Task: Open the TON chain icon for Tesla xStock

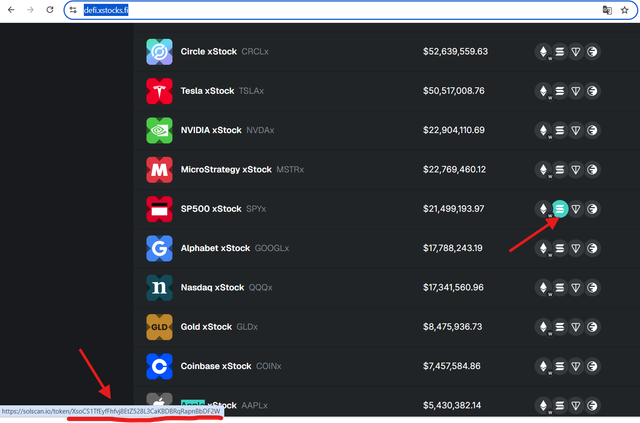Action: pyautogui.click(x=576, y=91)
